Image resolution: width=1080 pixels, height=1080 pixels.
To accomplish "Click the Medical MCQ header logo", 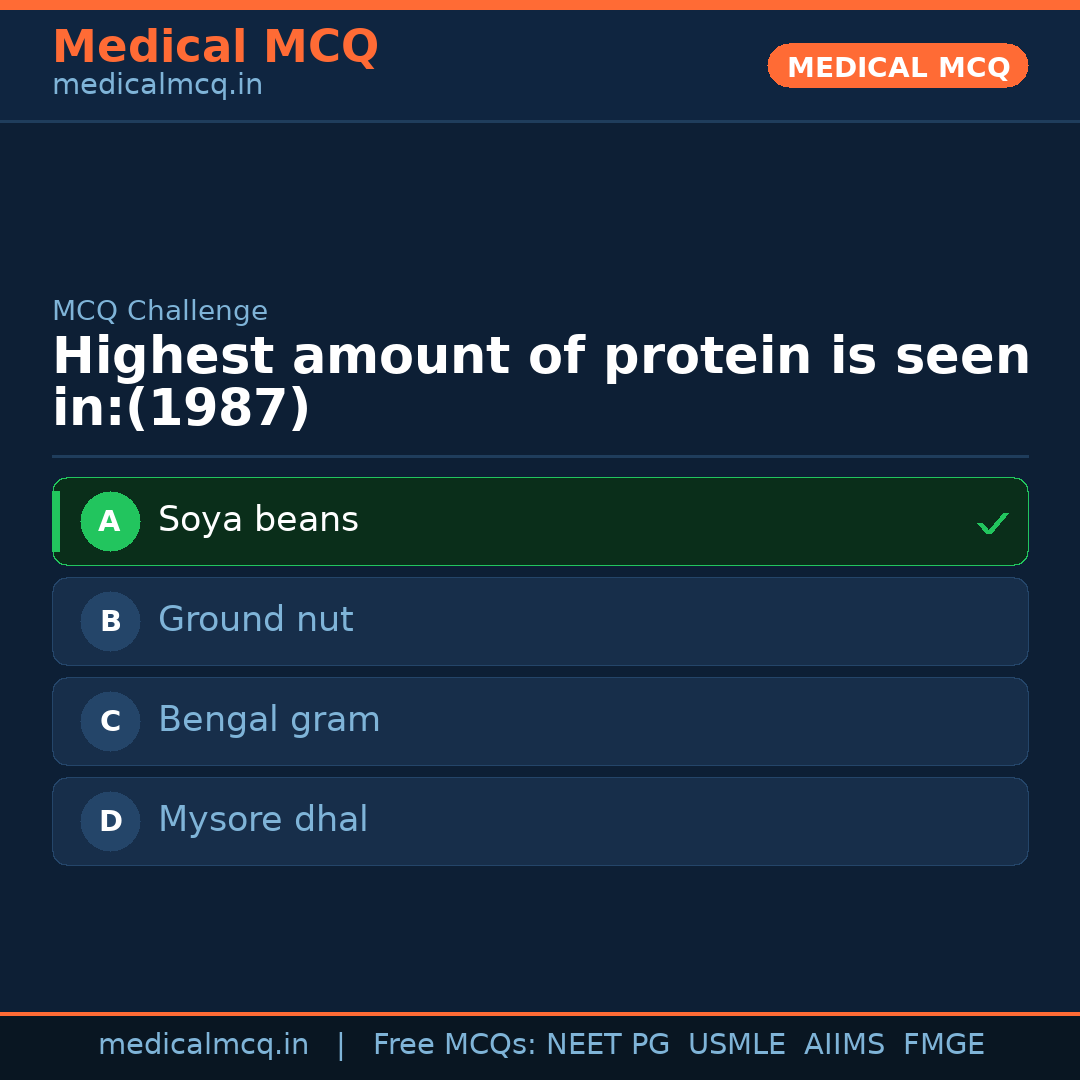I will (x=215, y=47).
